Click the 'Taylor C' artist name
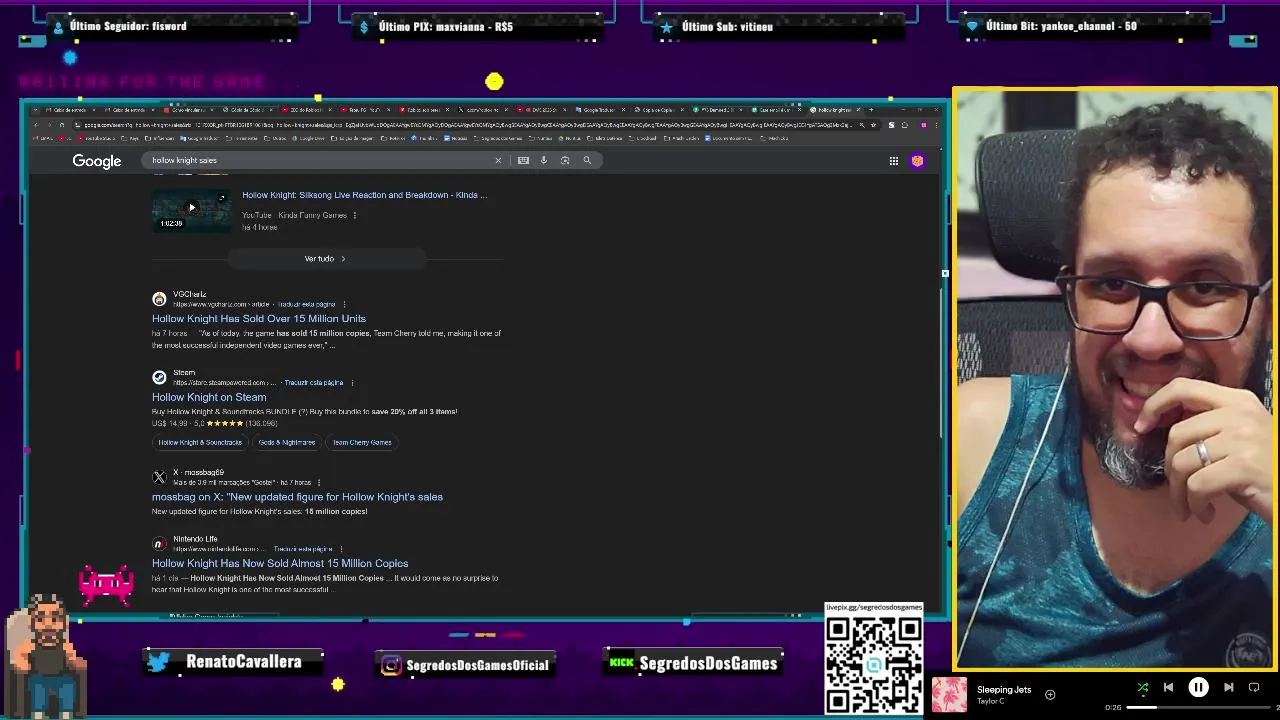The image size is (1280, 720). (990, 701)
